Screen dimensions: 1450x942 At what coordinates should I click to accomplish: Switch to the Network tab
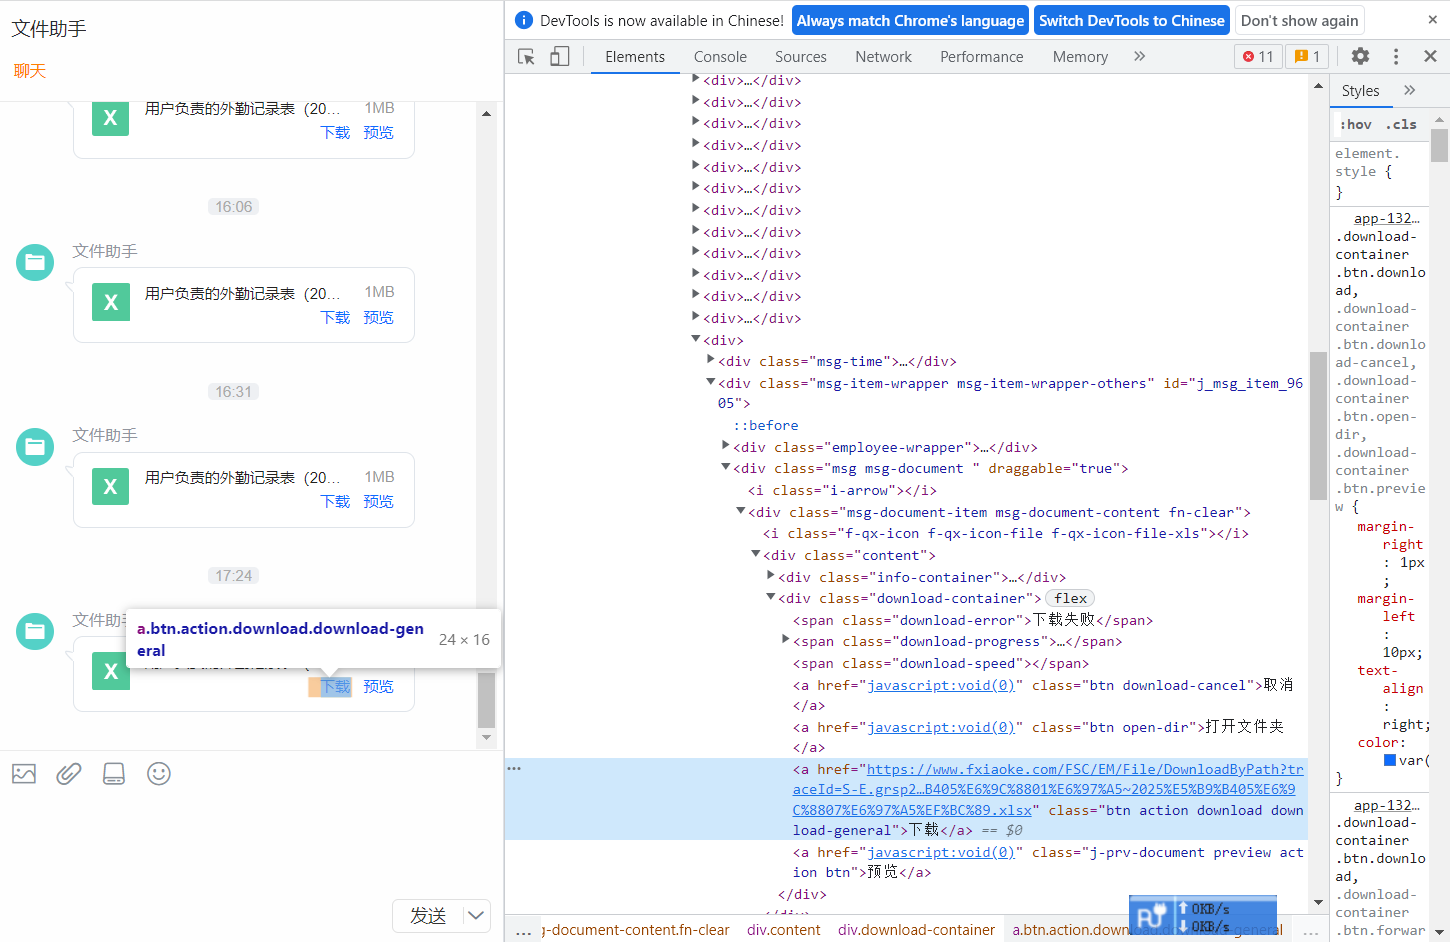(883, 57)
